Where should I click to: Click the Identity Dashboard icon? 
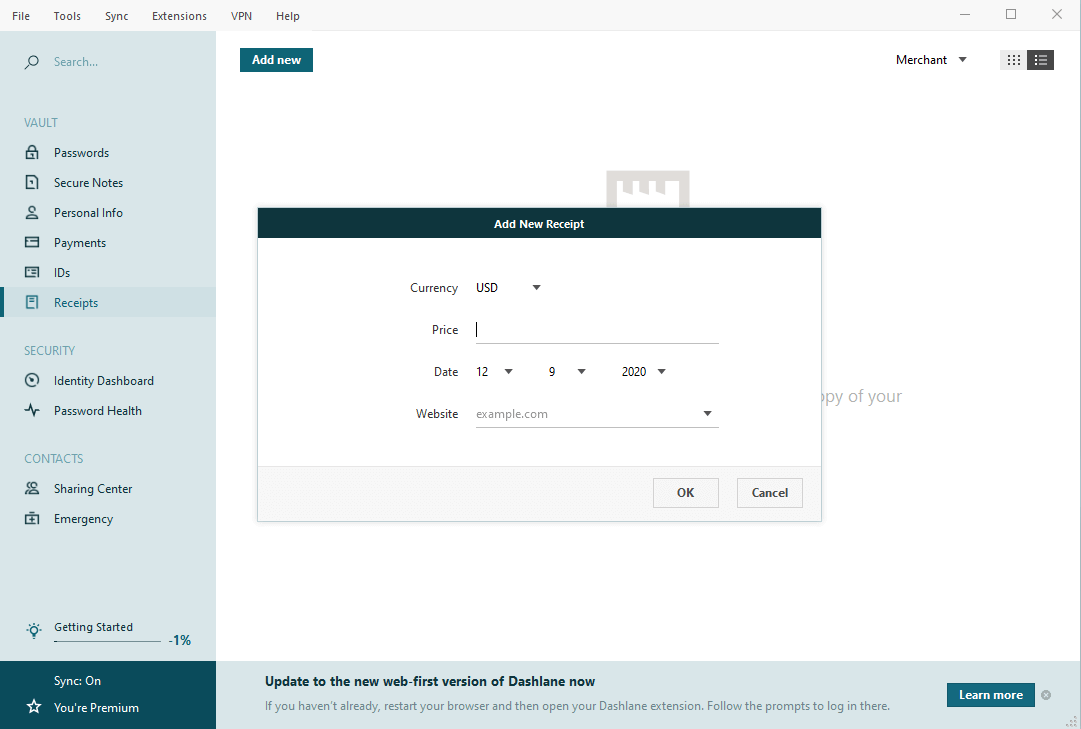click(x=32, y=380)
